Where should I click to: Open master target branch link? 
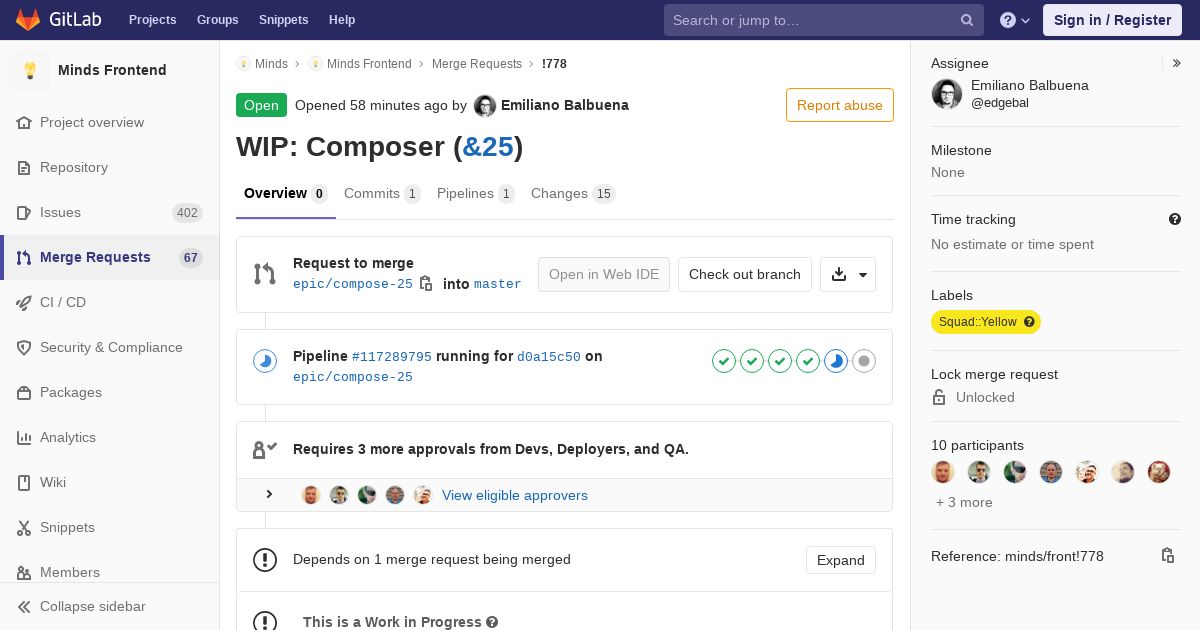pos(498,284)
